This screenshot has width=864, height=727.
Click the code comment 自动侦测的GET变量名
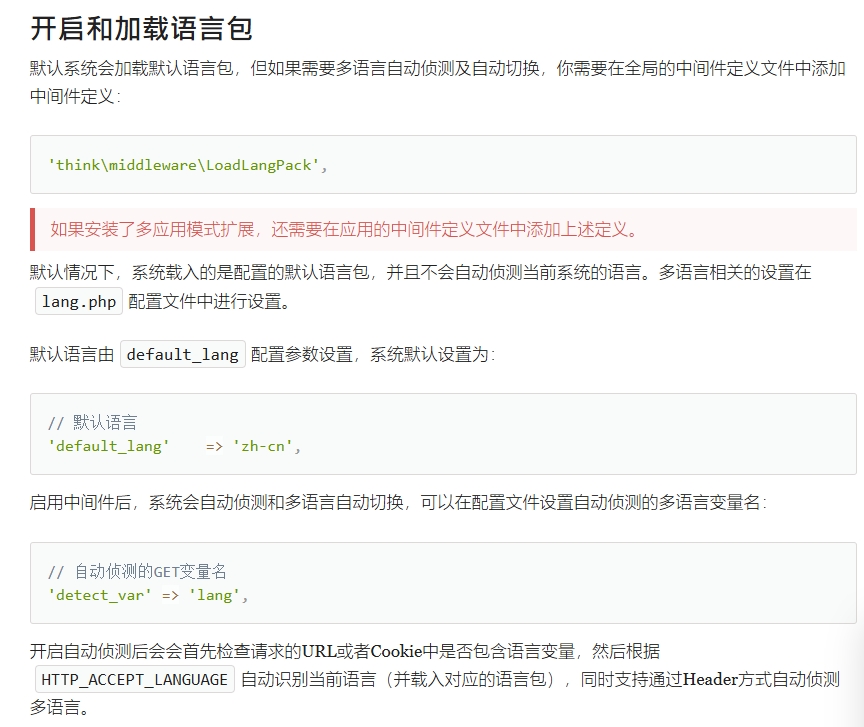tap(137, 572)
